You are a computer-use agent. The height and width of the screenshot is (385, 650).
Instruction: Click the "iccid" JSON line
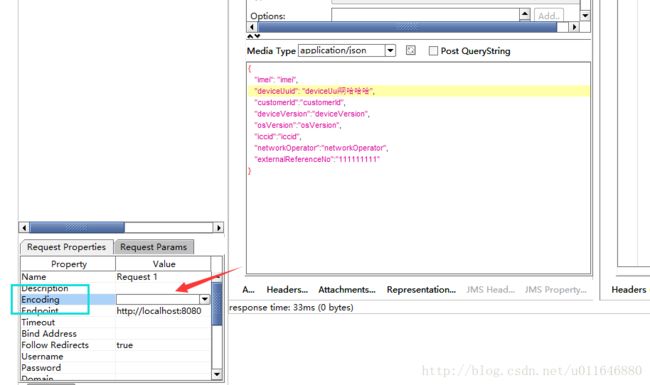click(x=278, y=136)
